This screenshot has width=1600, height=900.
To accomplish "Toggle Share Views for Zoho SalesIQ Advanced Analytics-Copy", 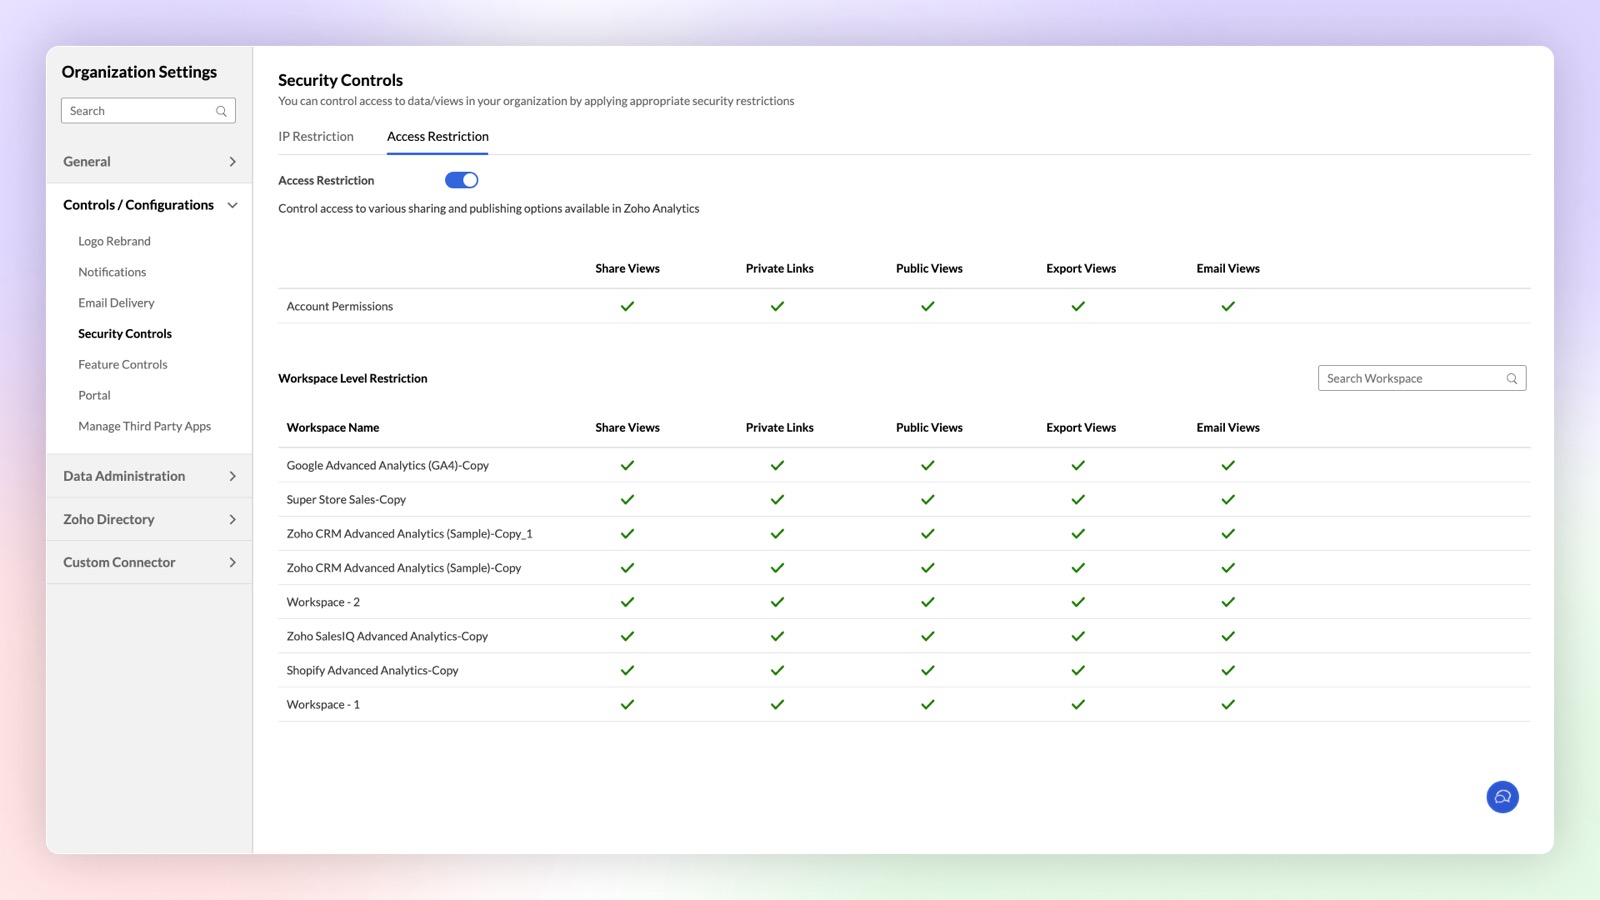I will click(627, 636).
